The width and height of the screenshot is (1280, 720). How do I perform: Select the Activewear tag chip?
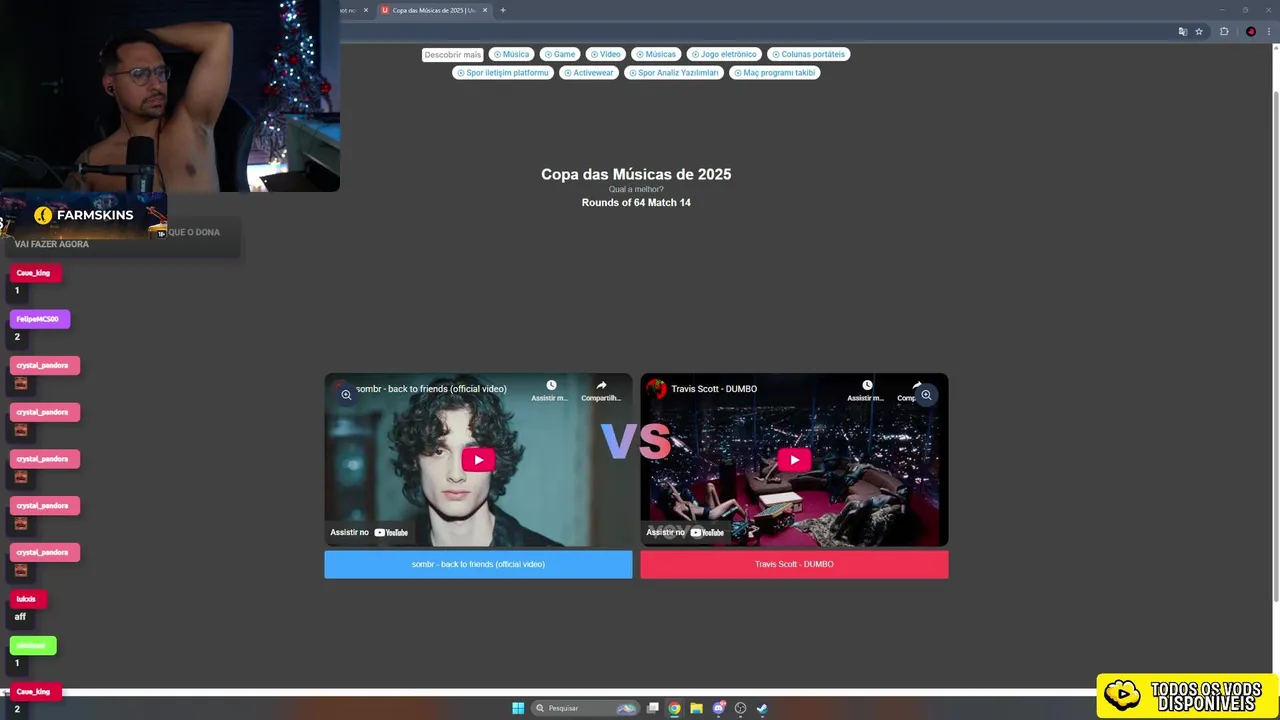[588, 73]
